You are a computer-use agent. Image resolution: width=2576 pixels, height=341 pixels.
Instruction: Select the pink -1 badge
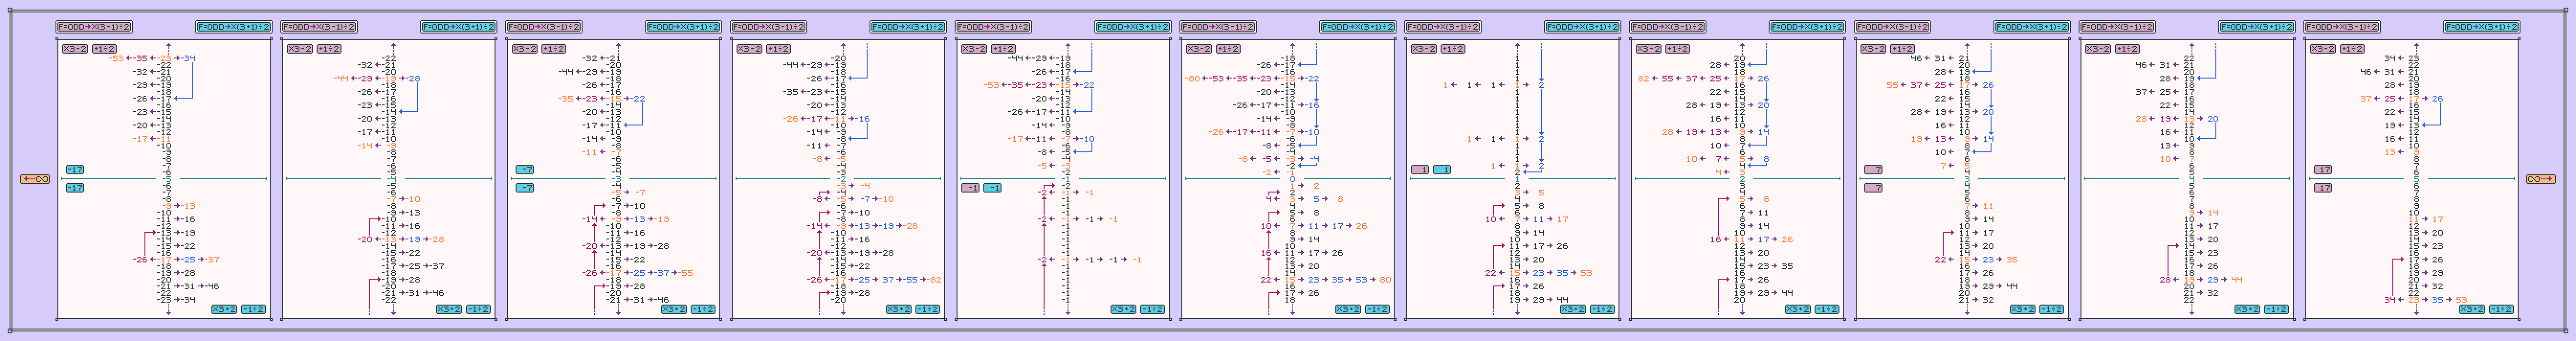pos(970,188)
